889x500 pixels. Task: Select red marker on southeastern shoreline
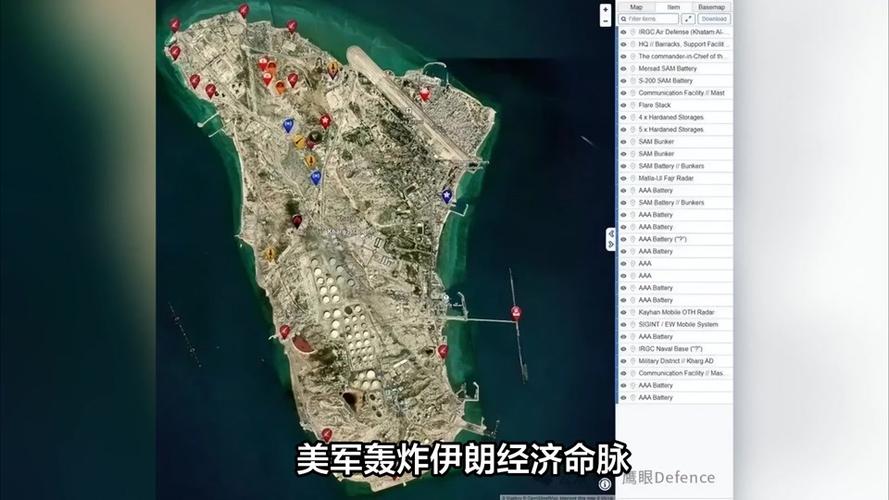(x=442, y=351)
